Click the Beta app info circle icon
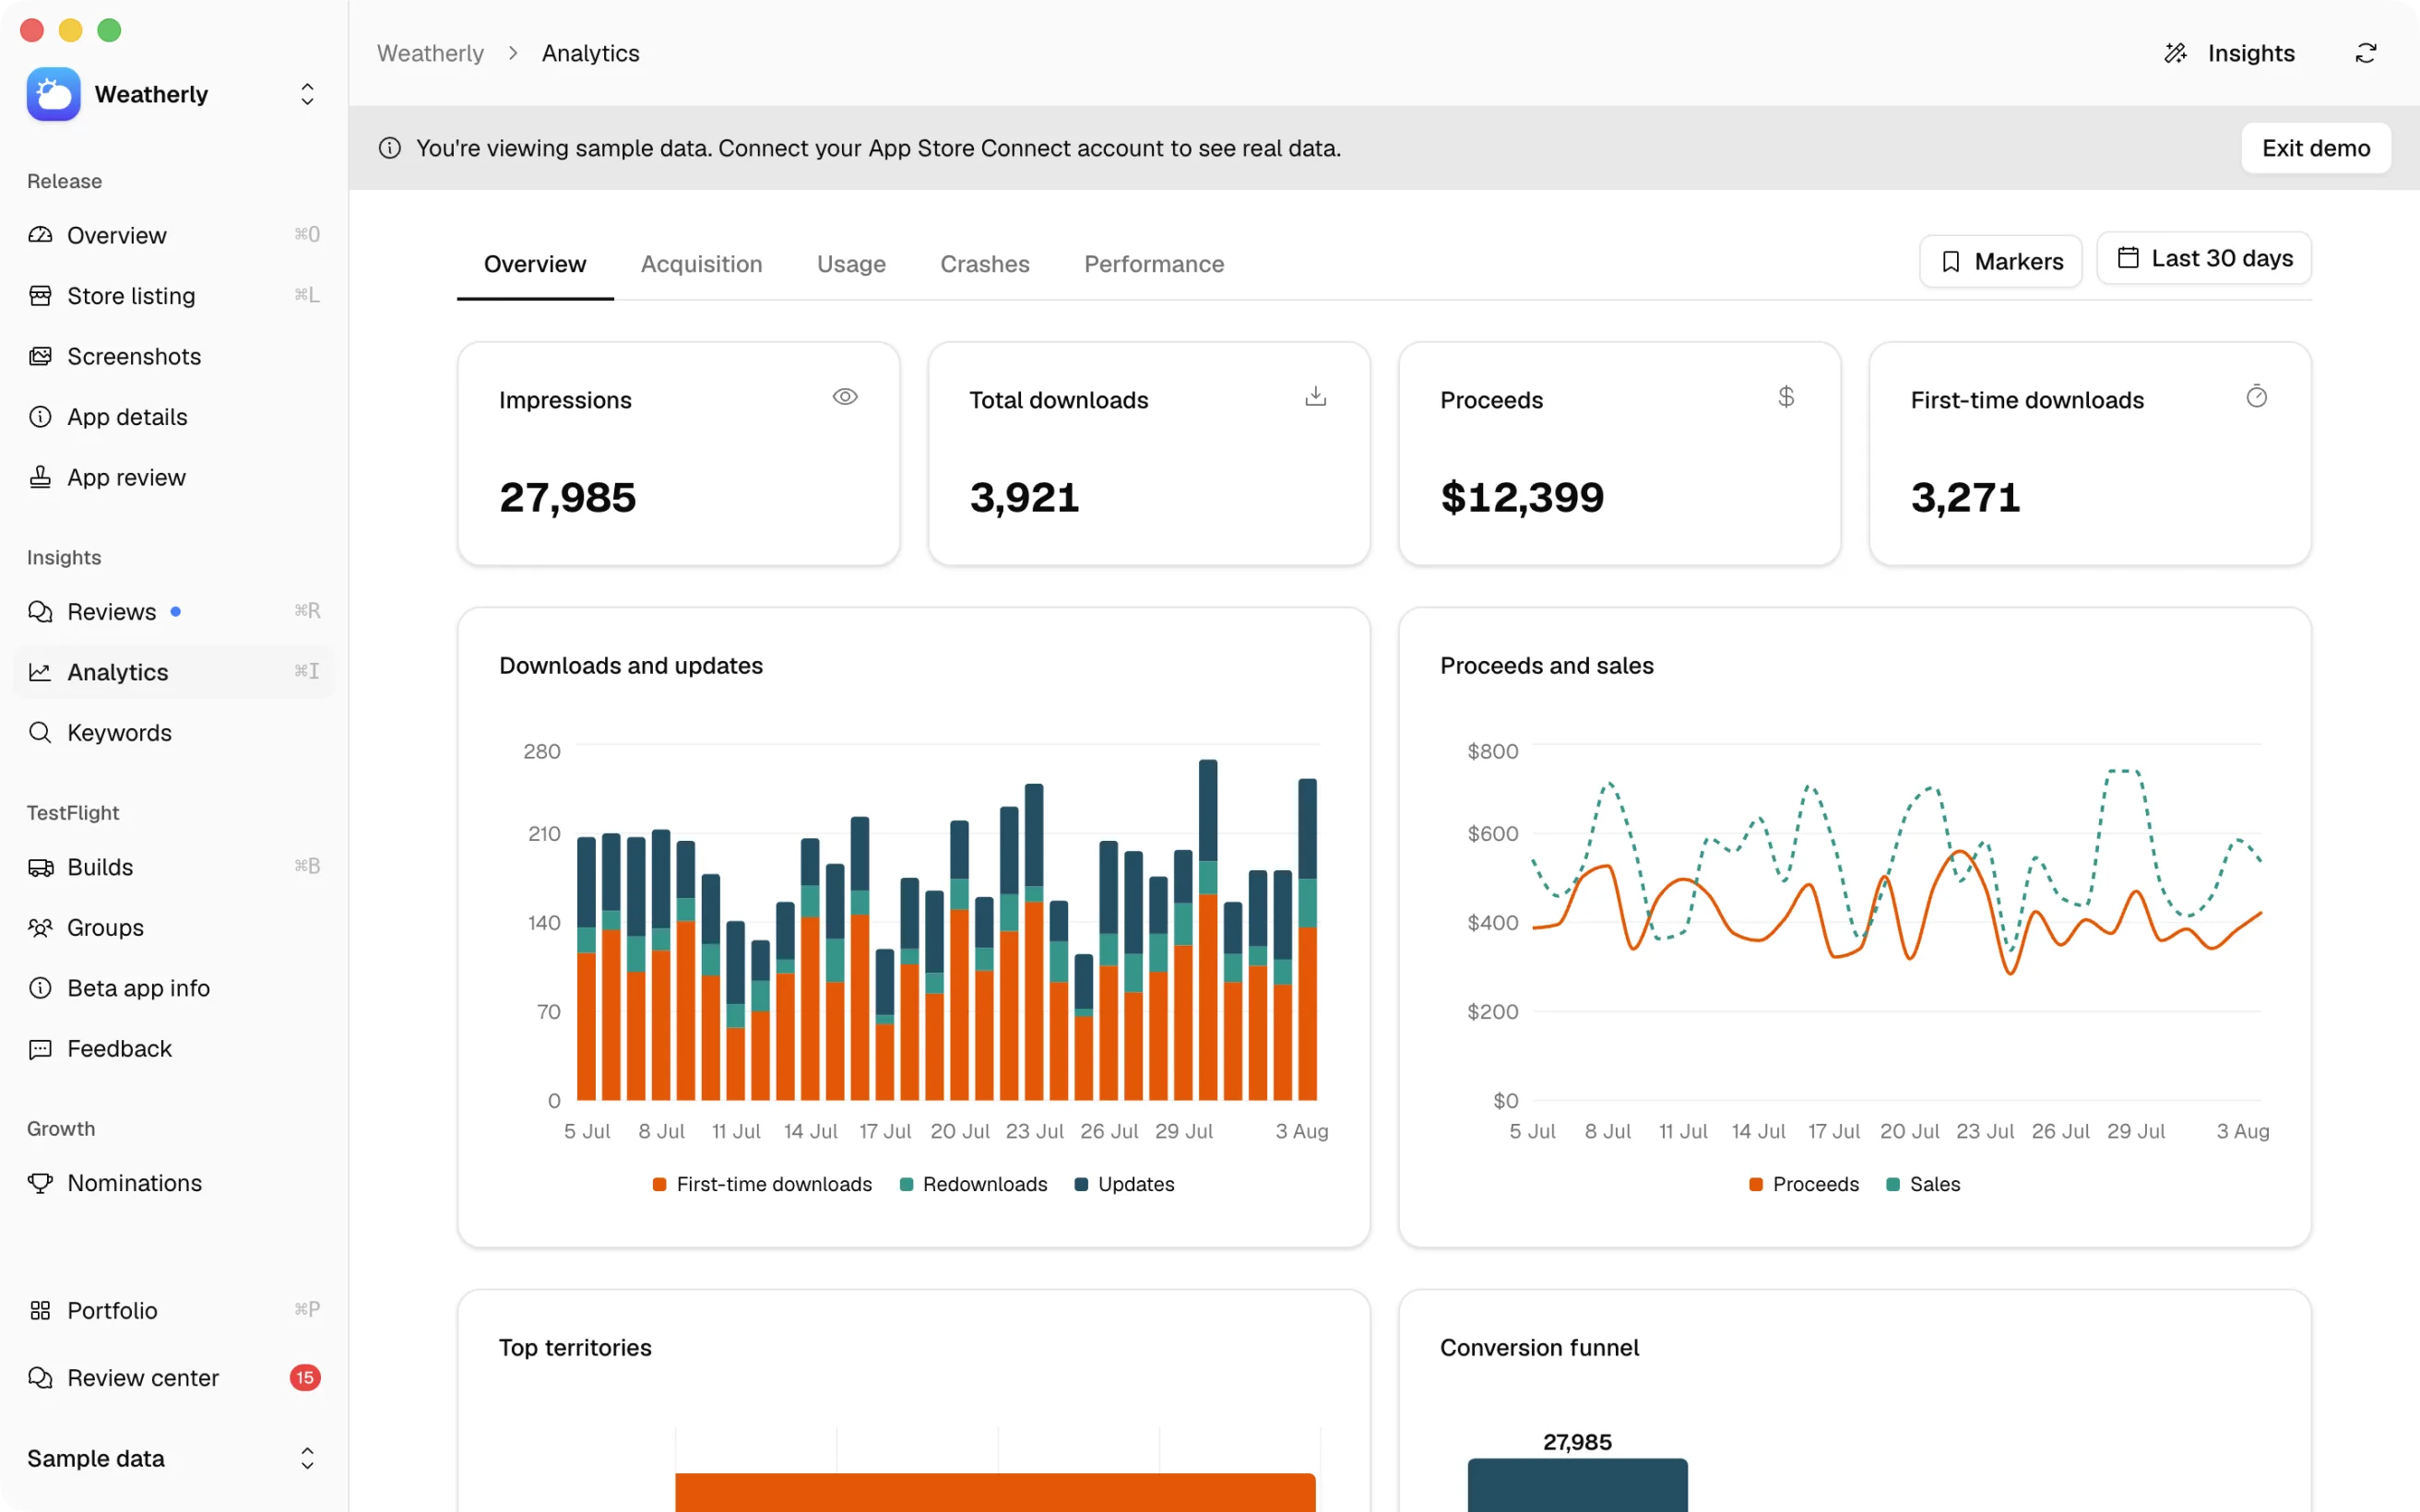 (x=40, y=988)
